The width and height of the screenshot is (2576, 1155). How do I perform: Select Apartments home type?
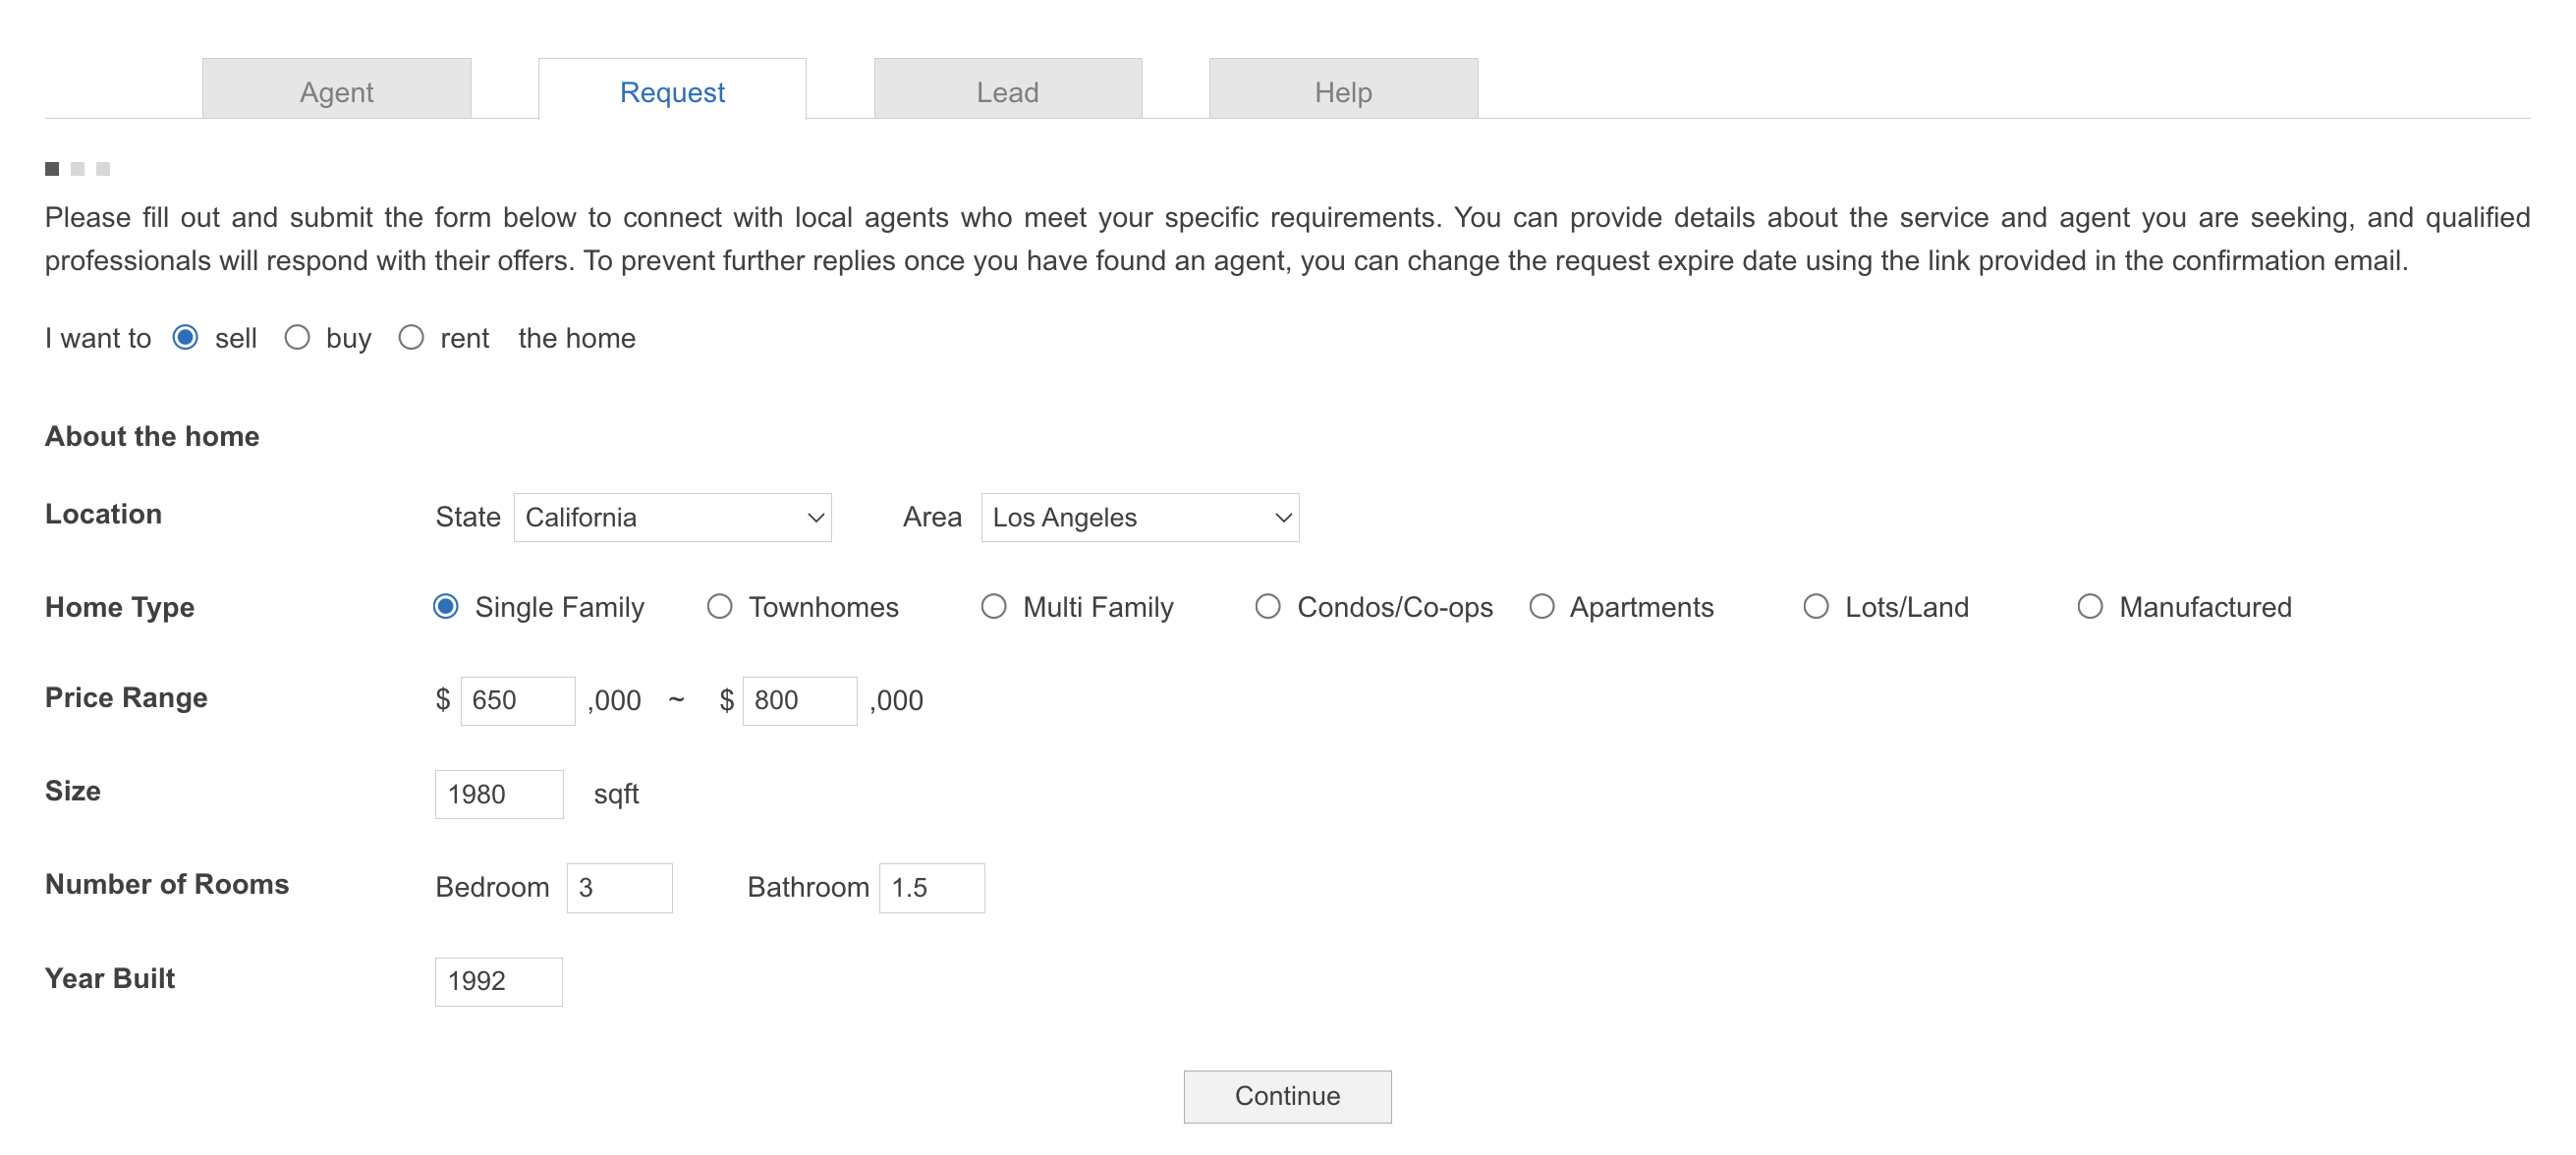[x=1541, y=608]
